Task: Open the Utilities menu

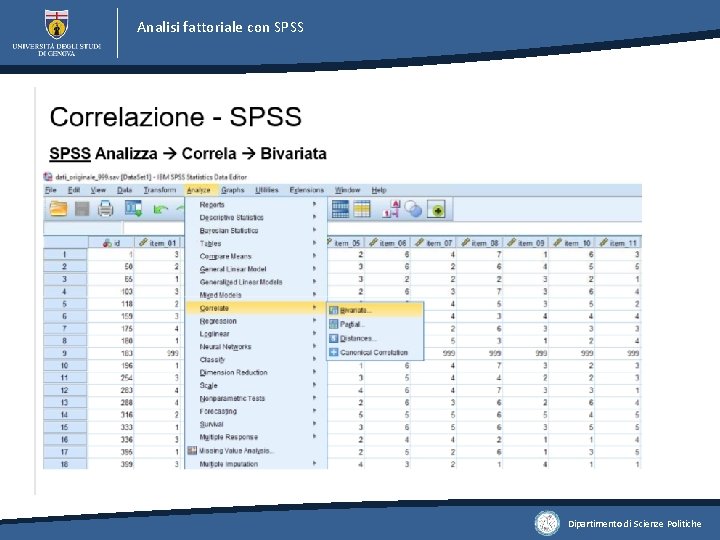Action: click(267, 190)
